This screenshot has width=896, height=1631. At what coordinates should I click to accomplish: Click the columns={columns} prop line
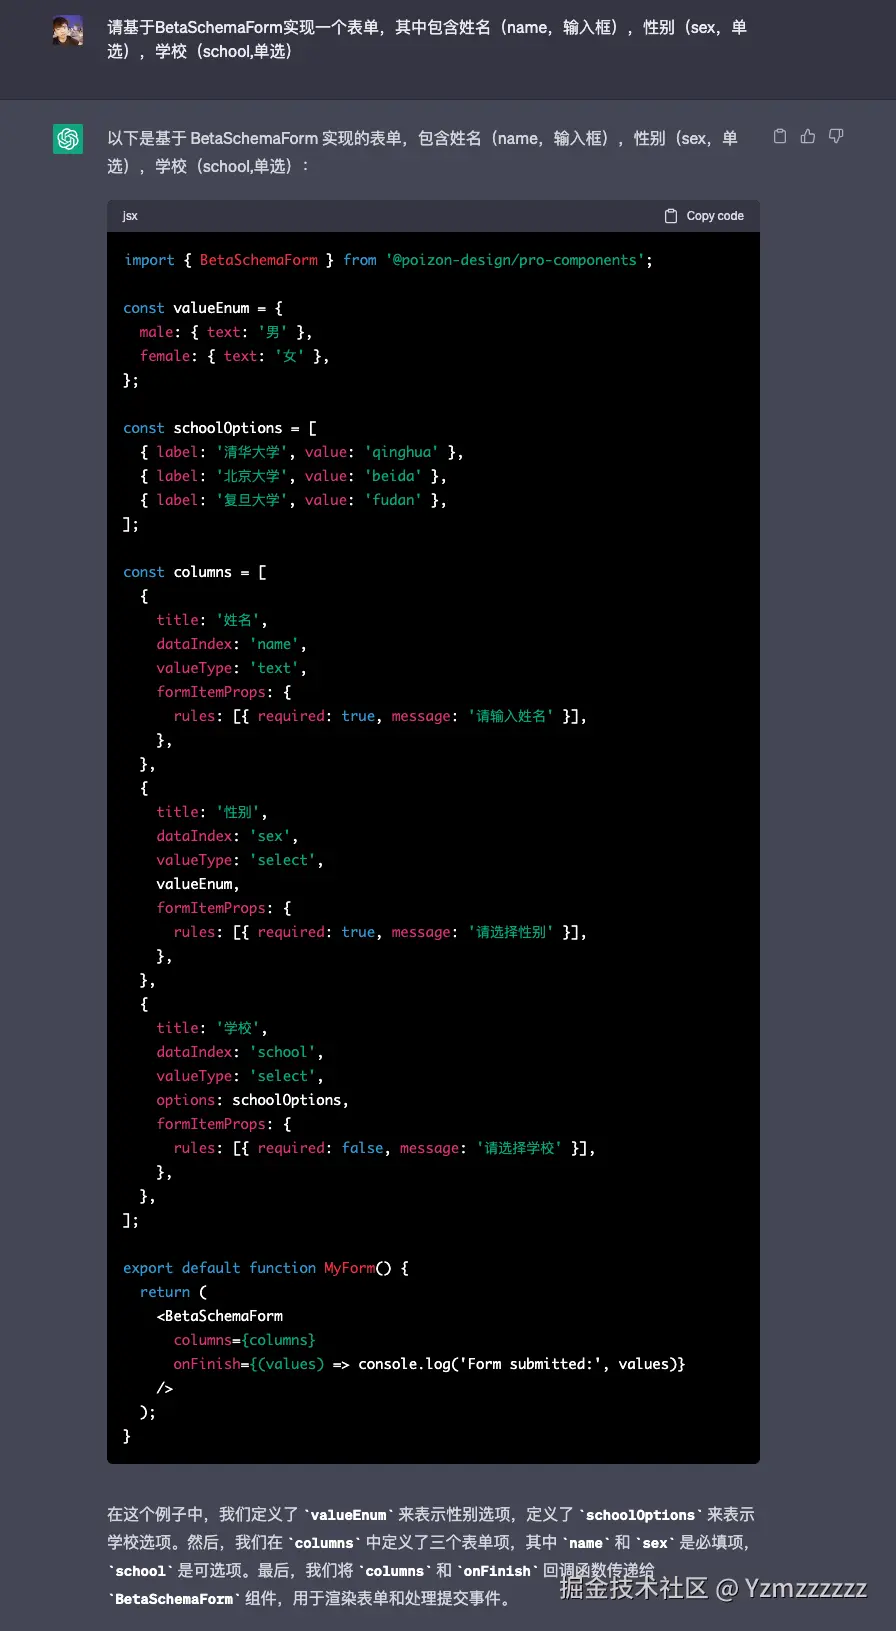pos(245,1340)
